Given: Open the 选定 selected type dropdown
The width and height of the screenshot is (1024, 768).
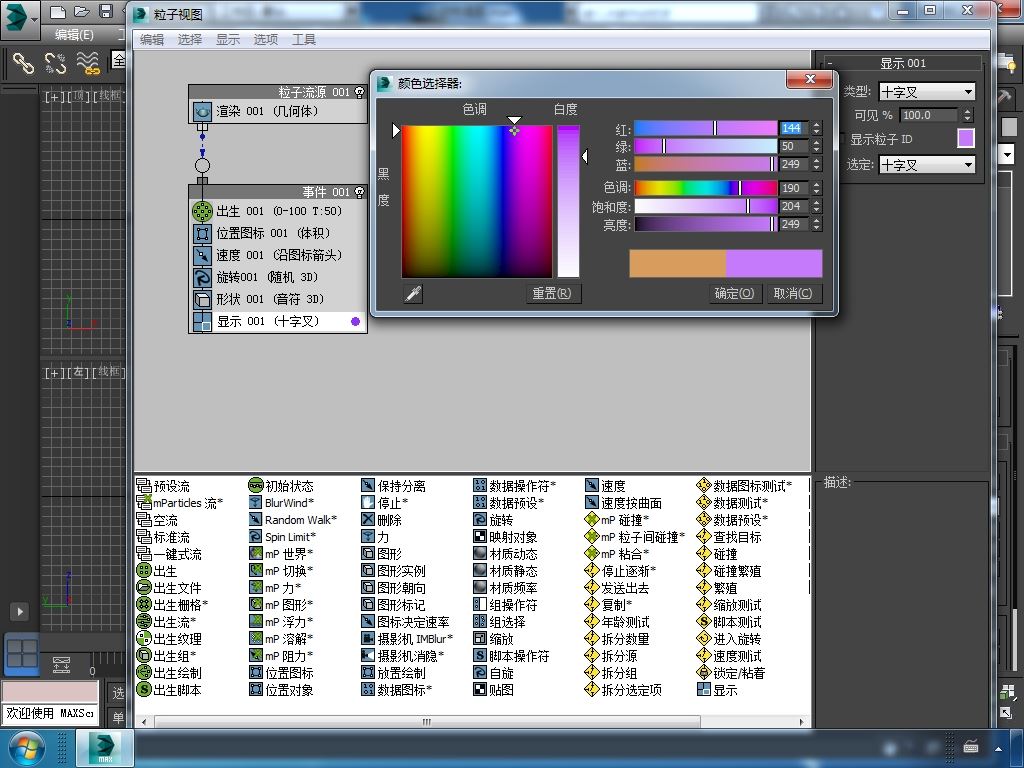Looking at the screenshot, I should tap(927, 165).
